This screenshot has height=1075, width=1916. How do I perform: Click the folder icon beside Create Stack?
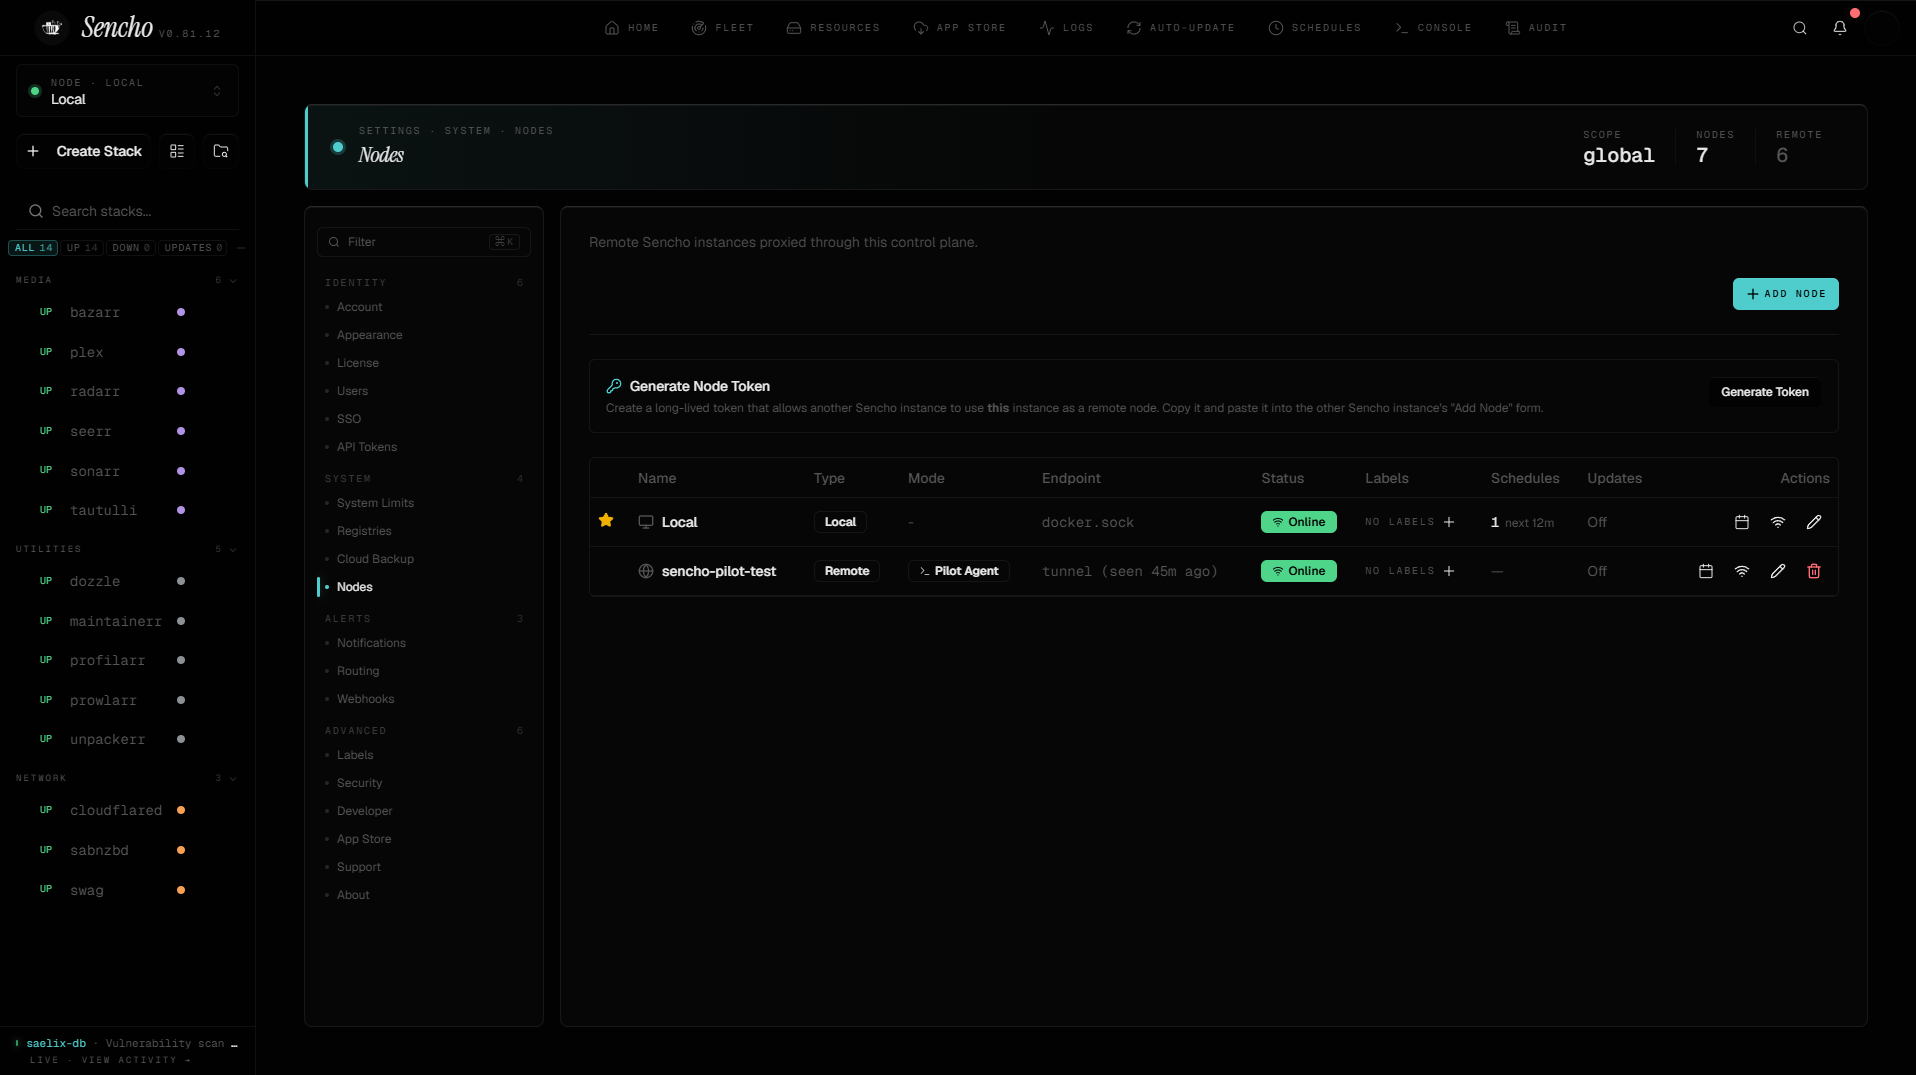(221, 151)
